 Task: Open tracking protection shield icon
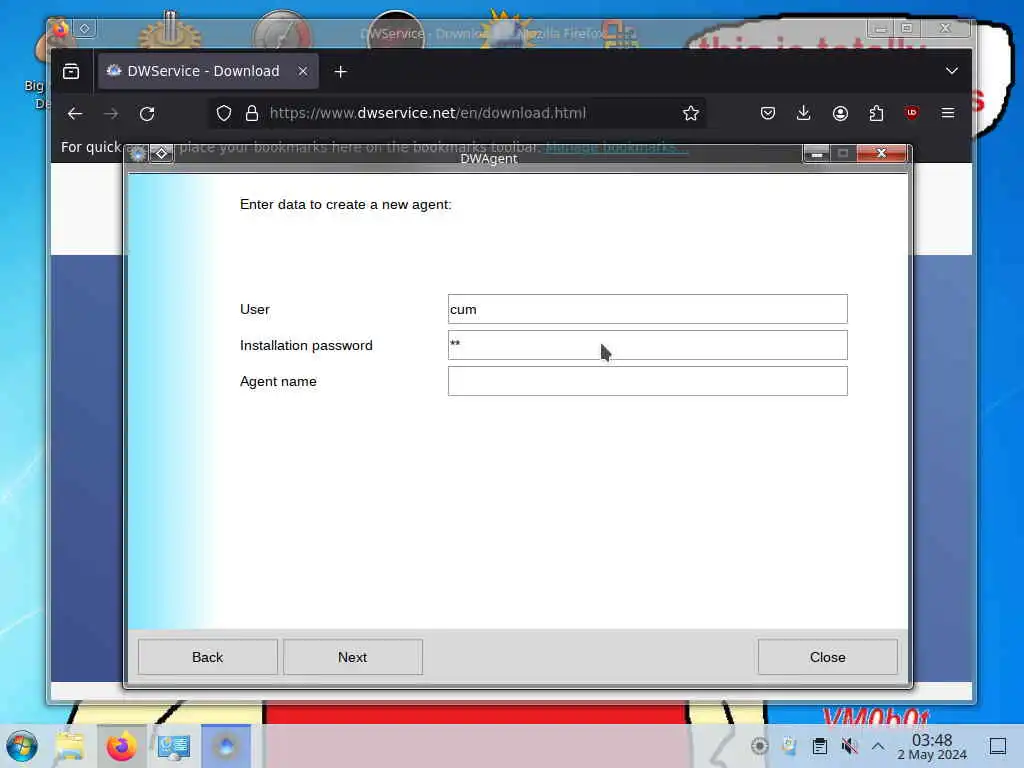(224, 114)
